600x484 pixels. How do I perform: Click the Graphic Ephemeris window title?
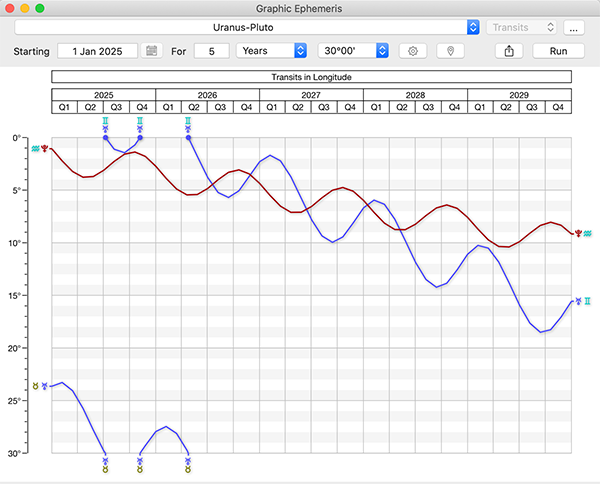point(299,8)
